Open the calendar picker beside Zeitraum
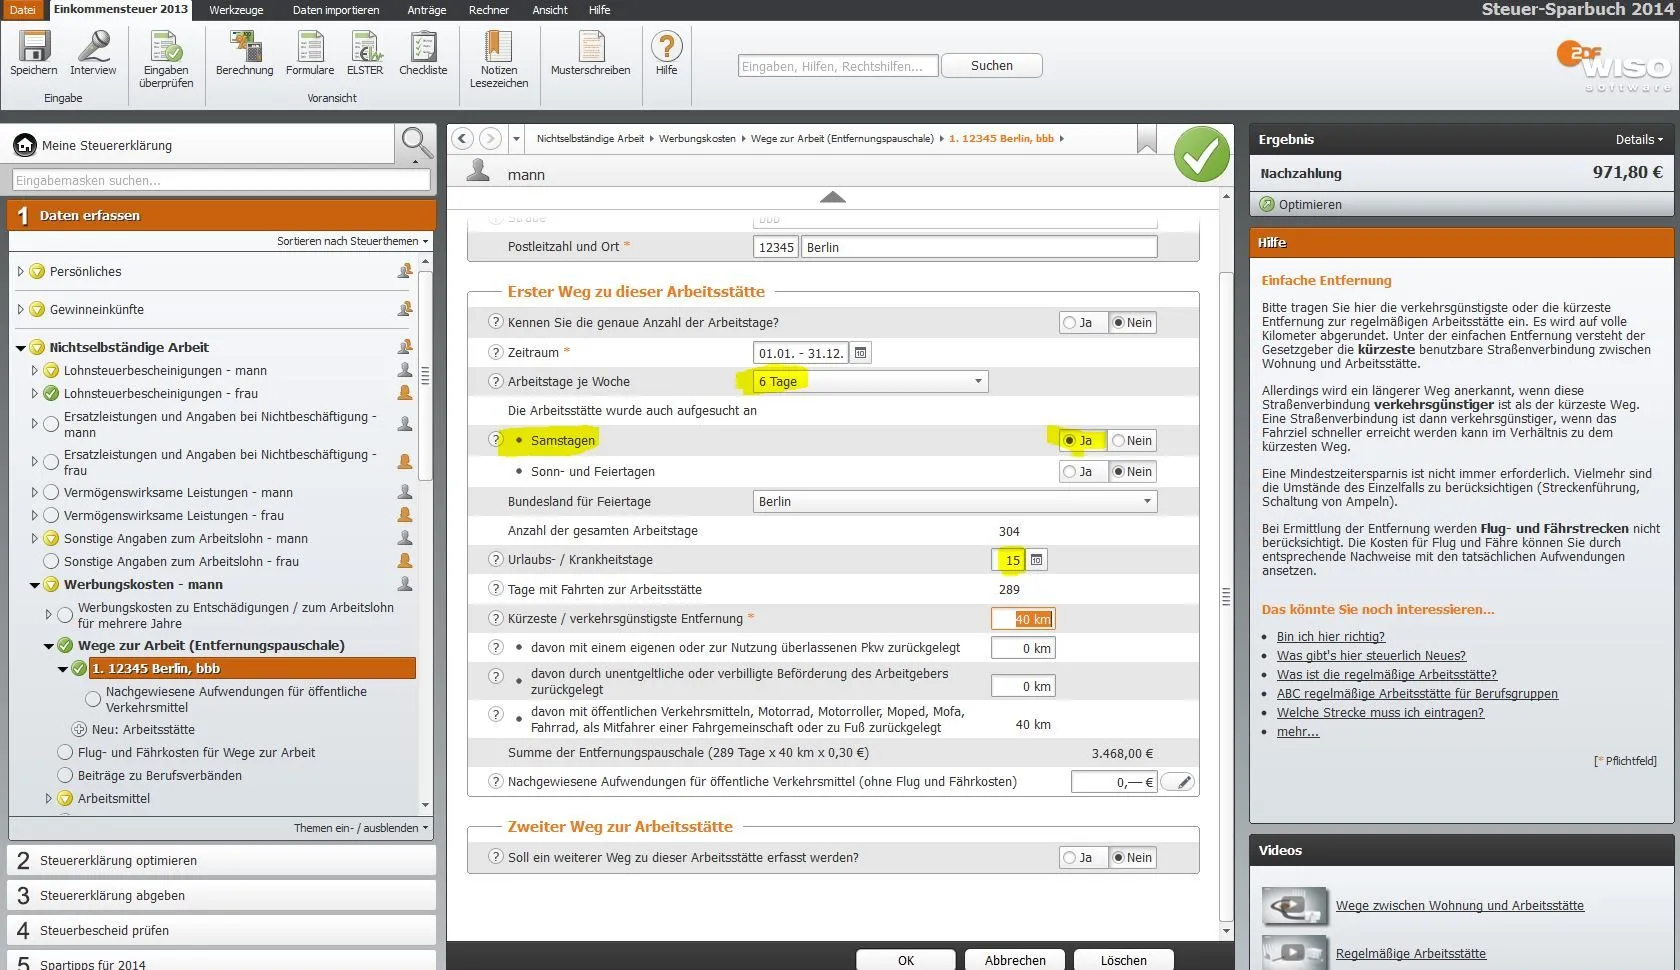Screen dimensions: 1680x970 click(x=860, y=353)
